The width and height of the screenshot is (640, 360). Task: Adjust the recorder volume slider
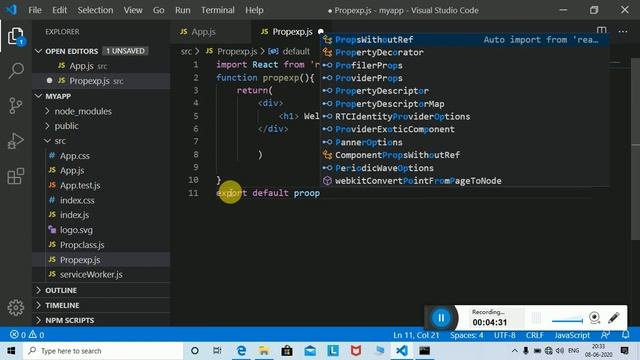click(567, 320)
